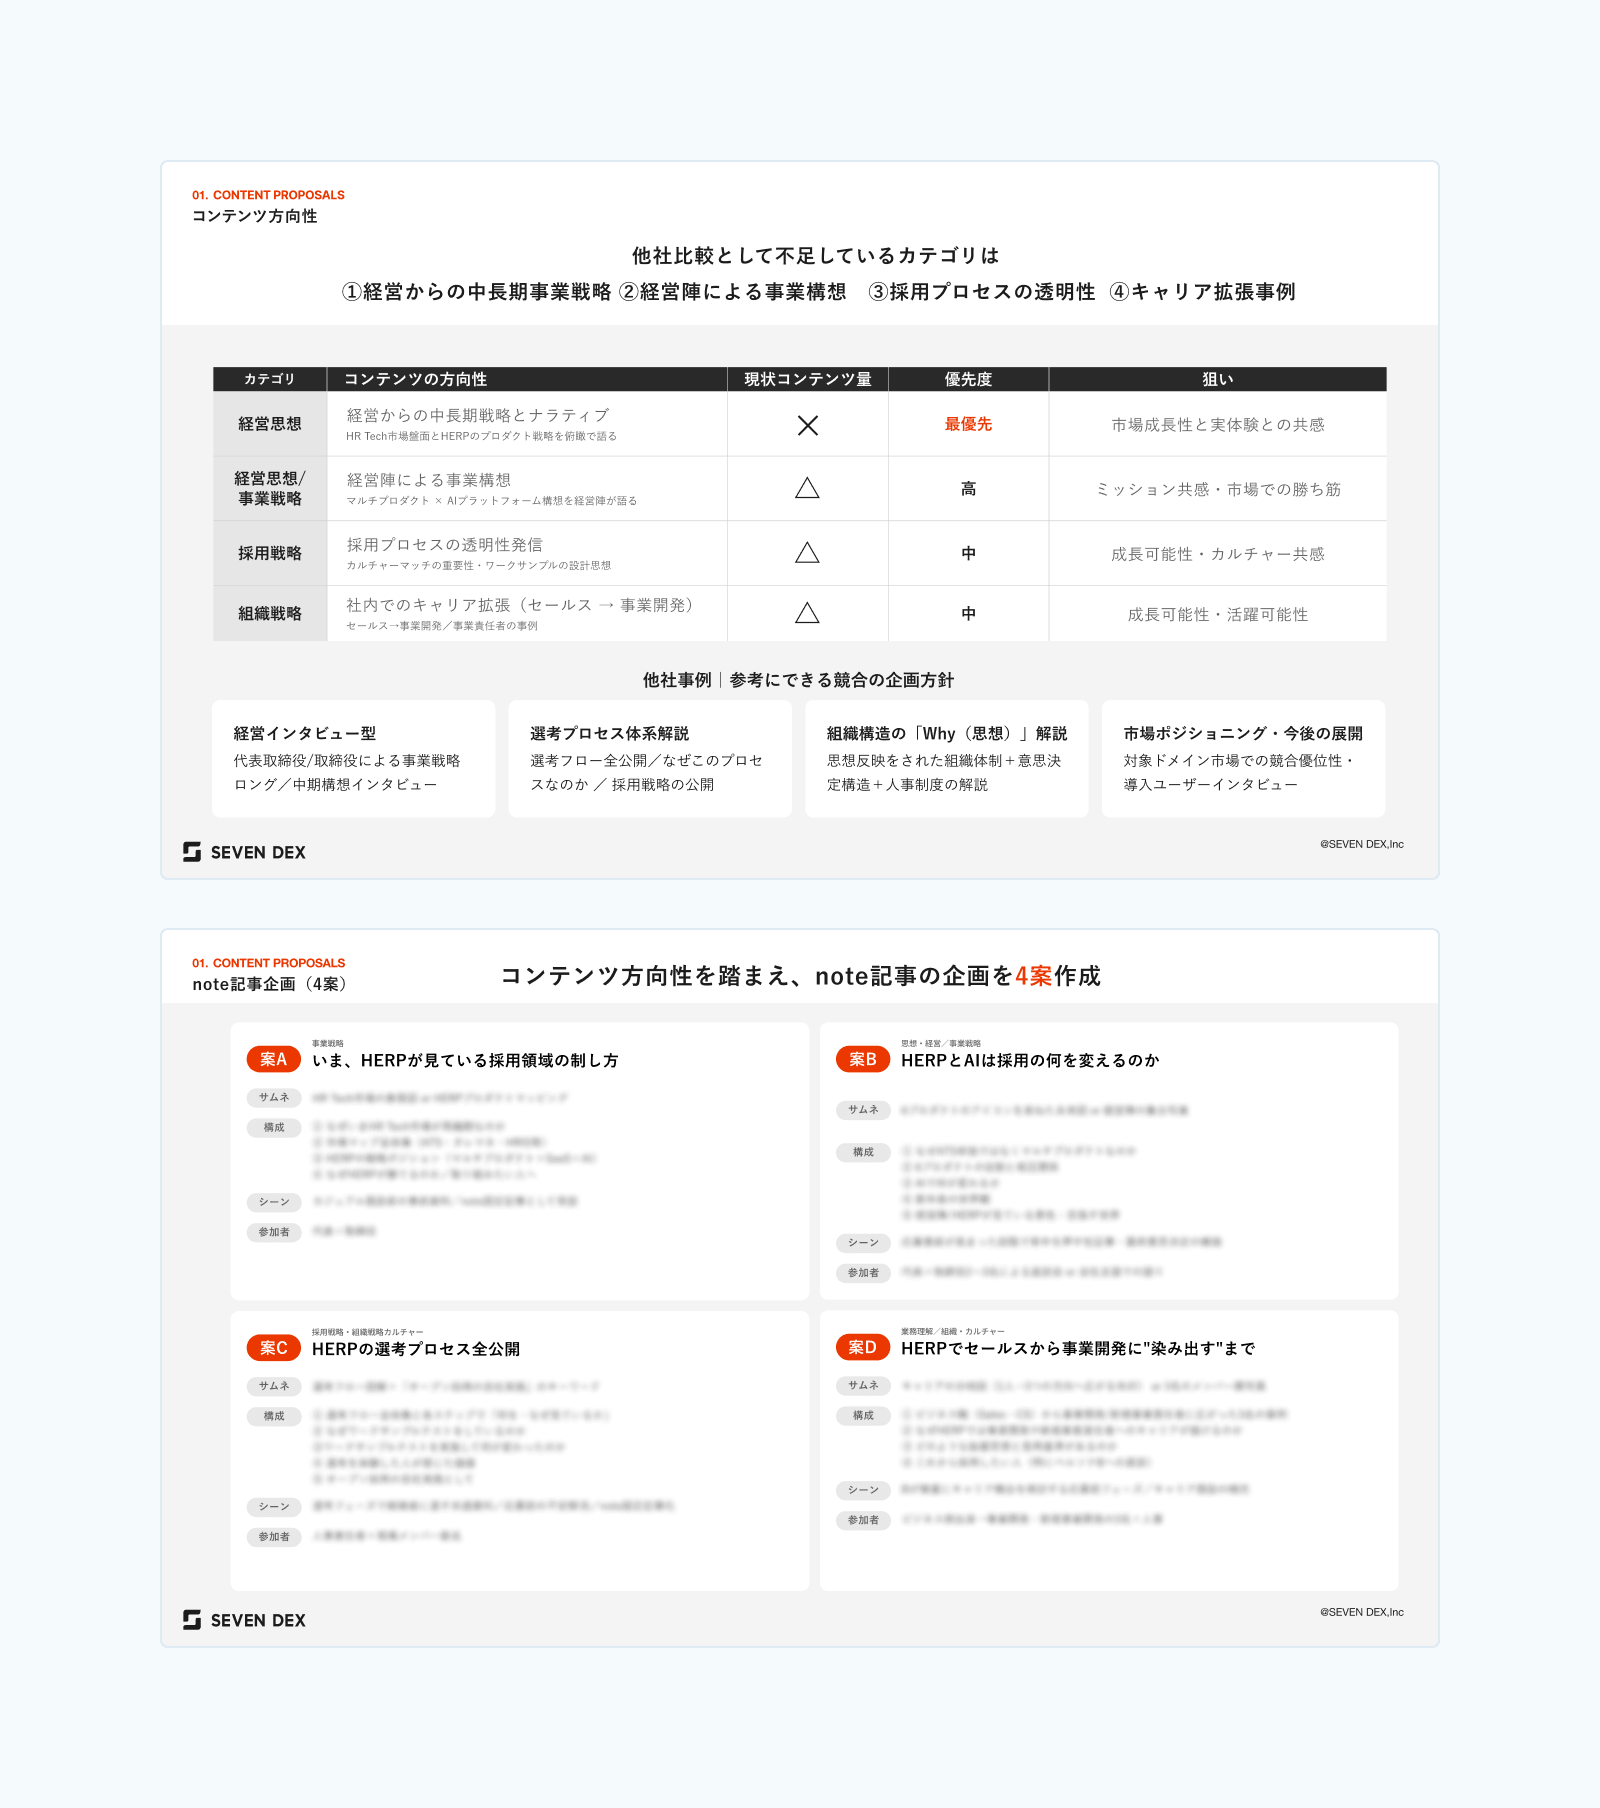Screen dimensions: 1600x1808
Task: Open the 組織構造の「Why（思想）」解説 card
Action: point(947,759)
